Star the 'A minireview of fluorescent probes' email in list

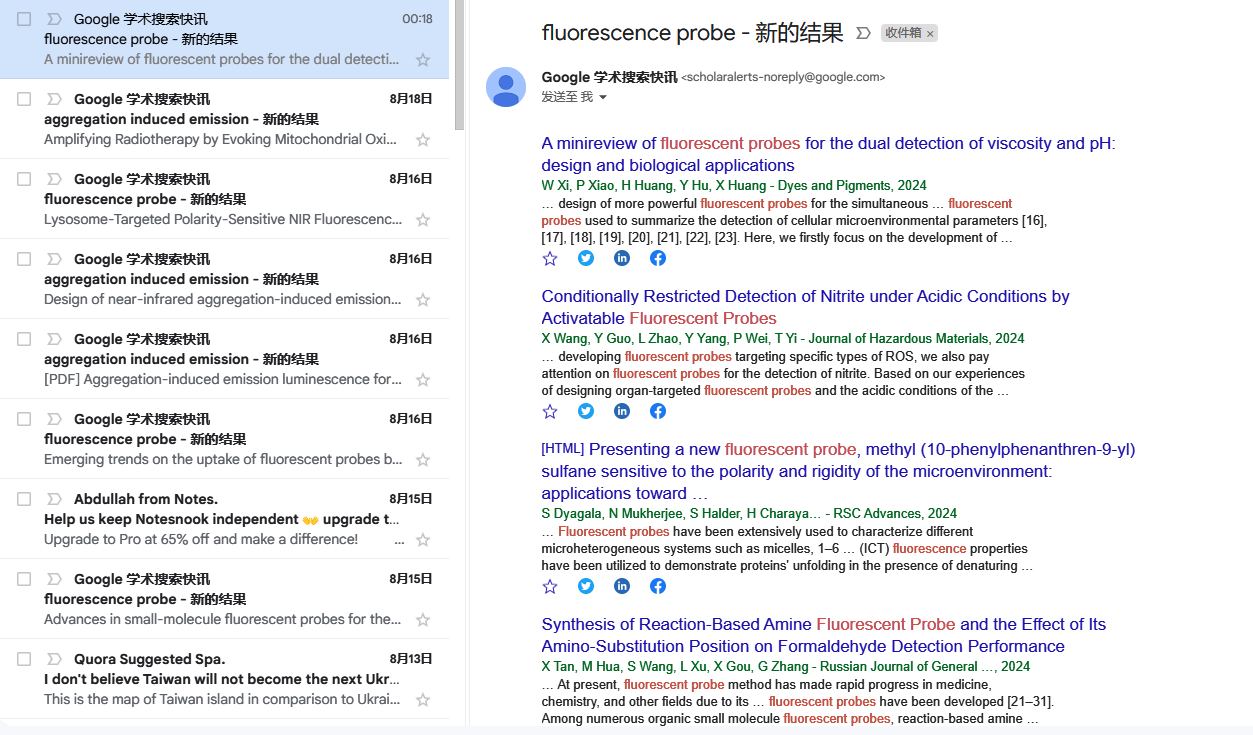tap(423, 60)
